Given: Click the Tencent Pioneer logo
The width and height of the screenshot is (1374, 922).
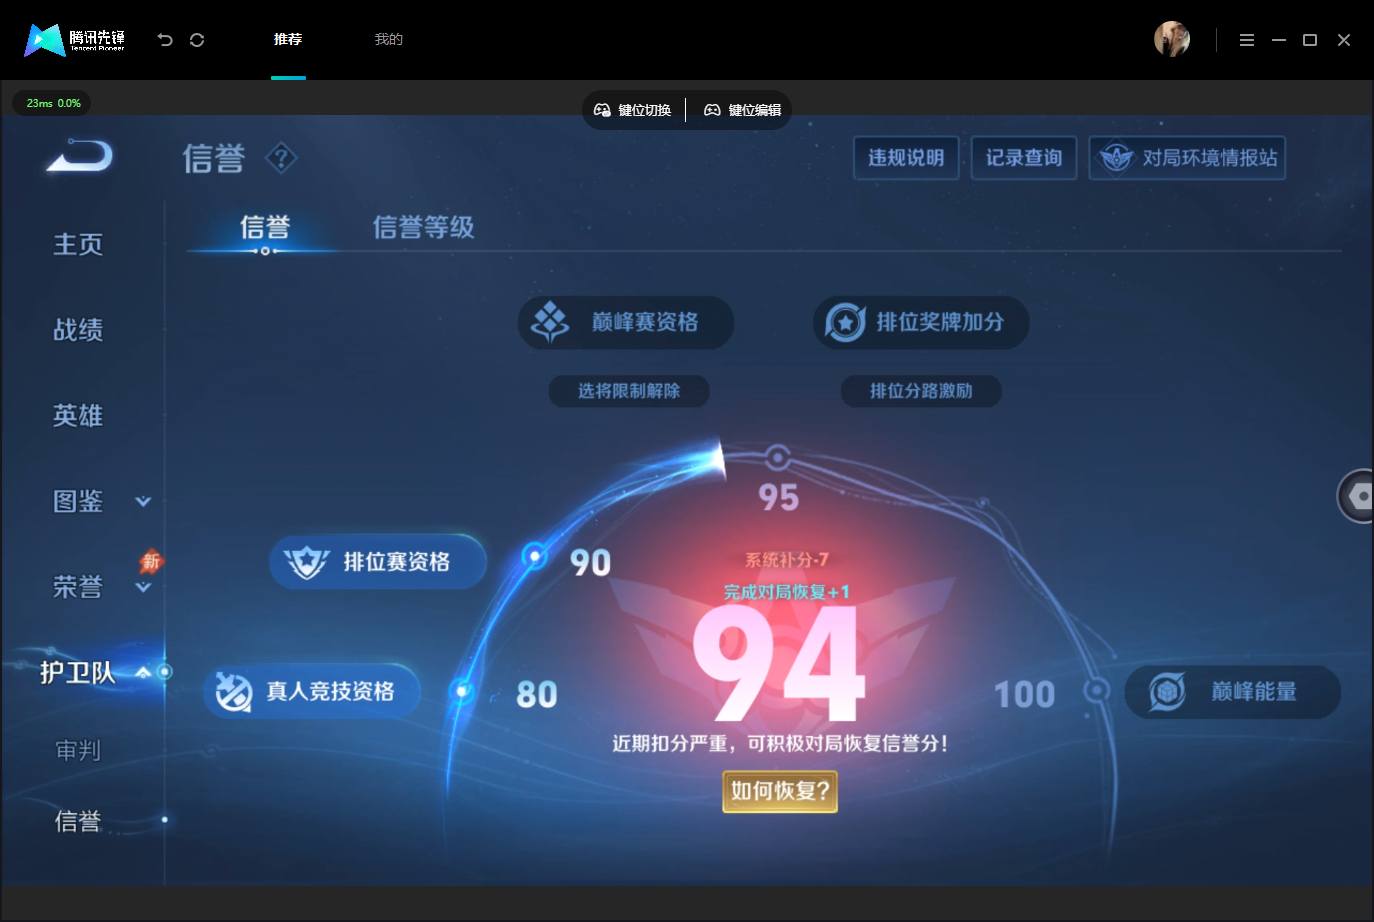Looking at the screenshot, I should coord(75,40).
